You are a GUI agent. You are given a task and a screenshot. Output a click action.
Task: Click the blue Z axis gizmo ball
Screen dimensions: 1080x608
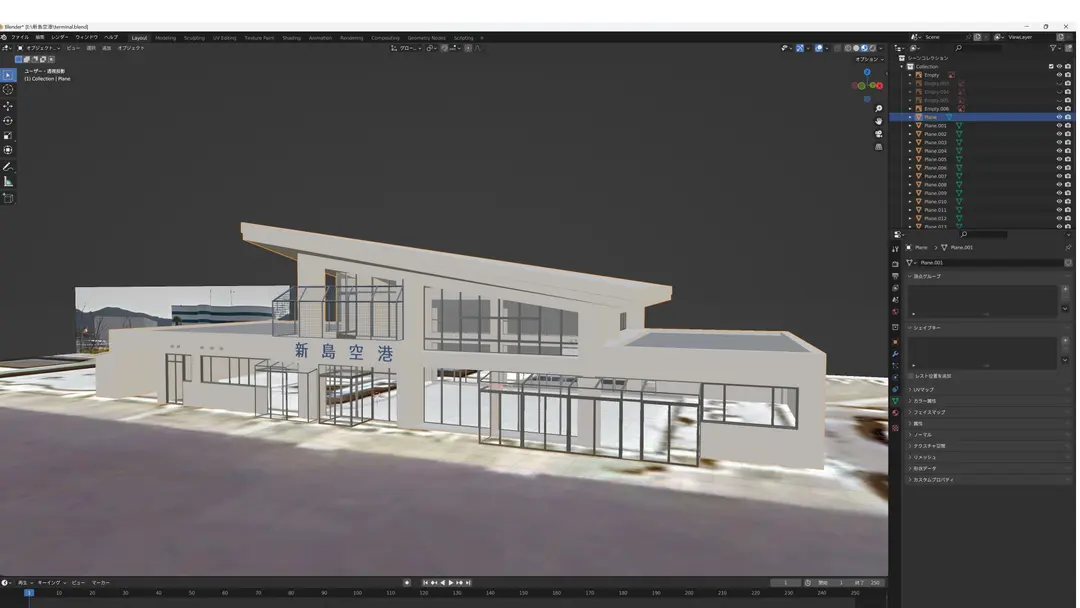pyautogui.click(x=867, y=72)
